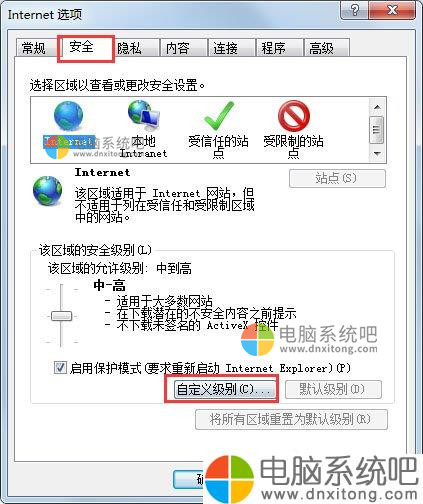Go to the 连接 tab
This screenshot has width=423, height=504.
tap(226, 48)
